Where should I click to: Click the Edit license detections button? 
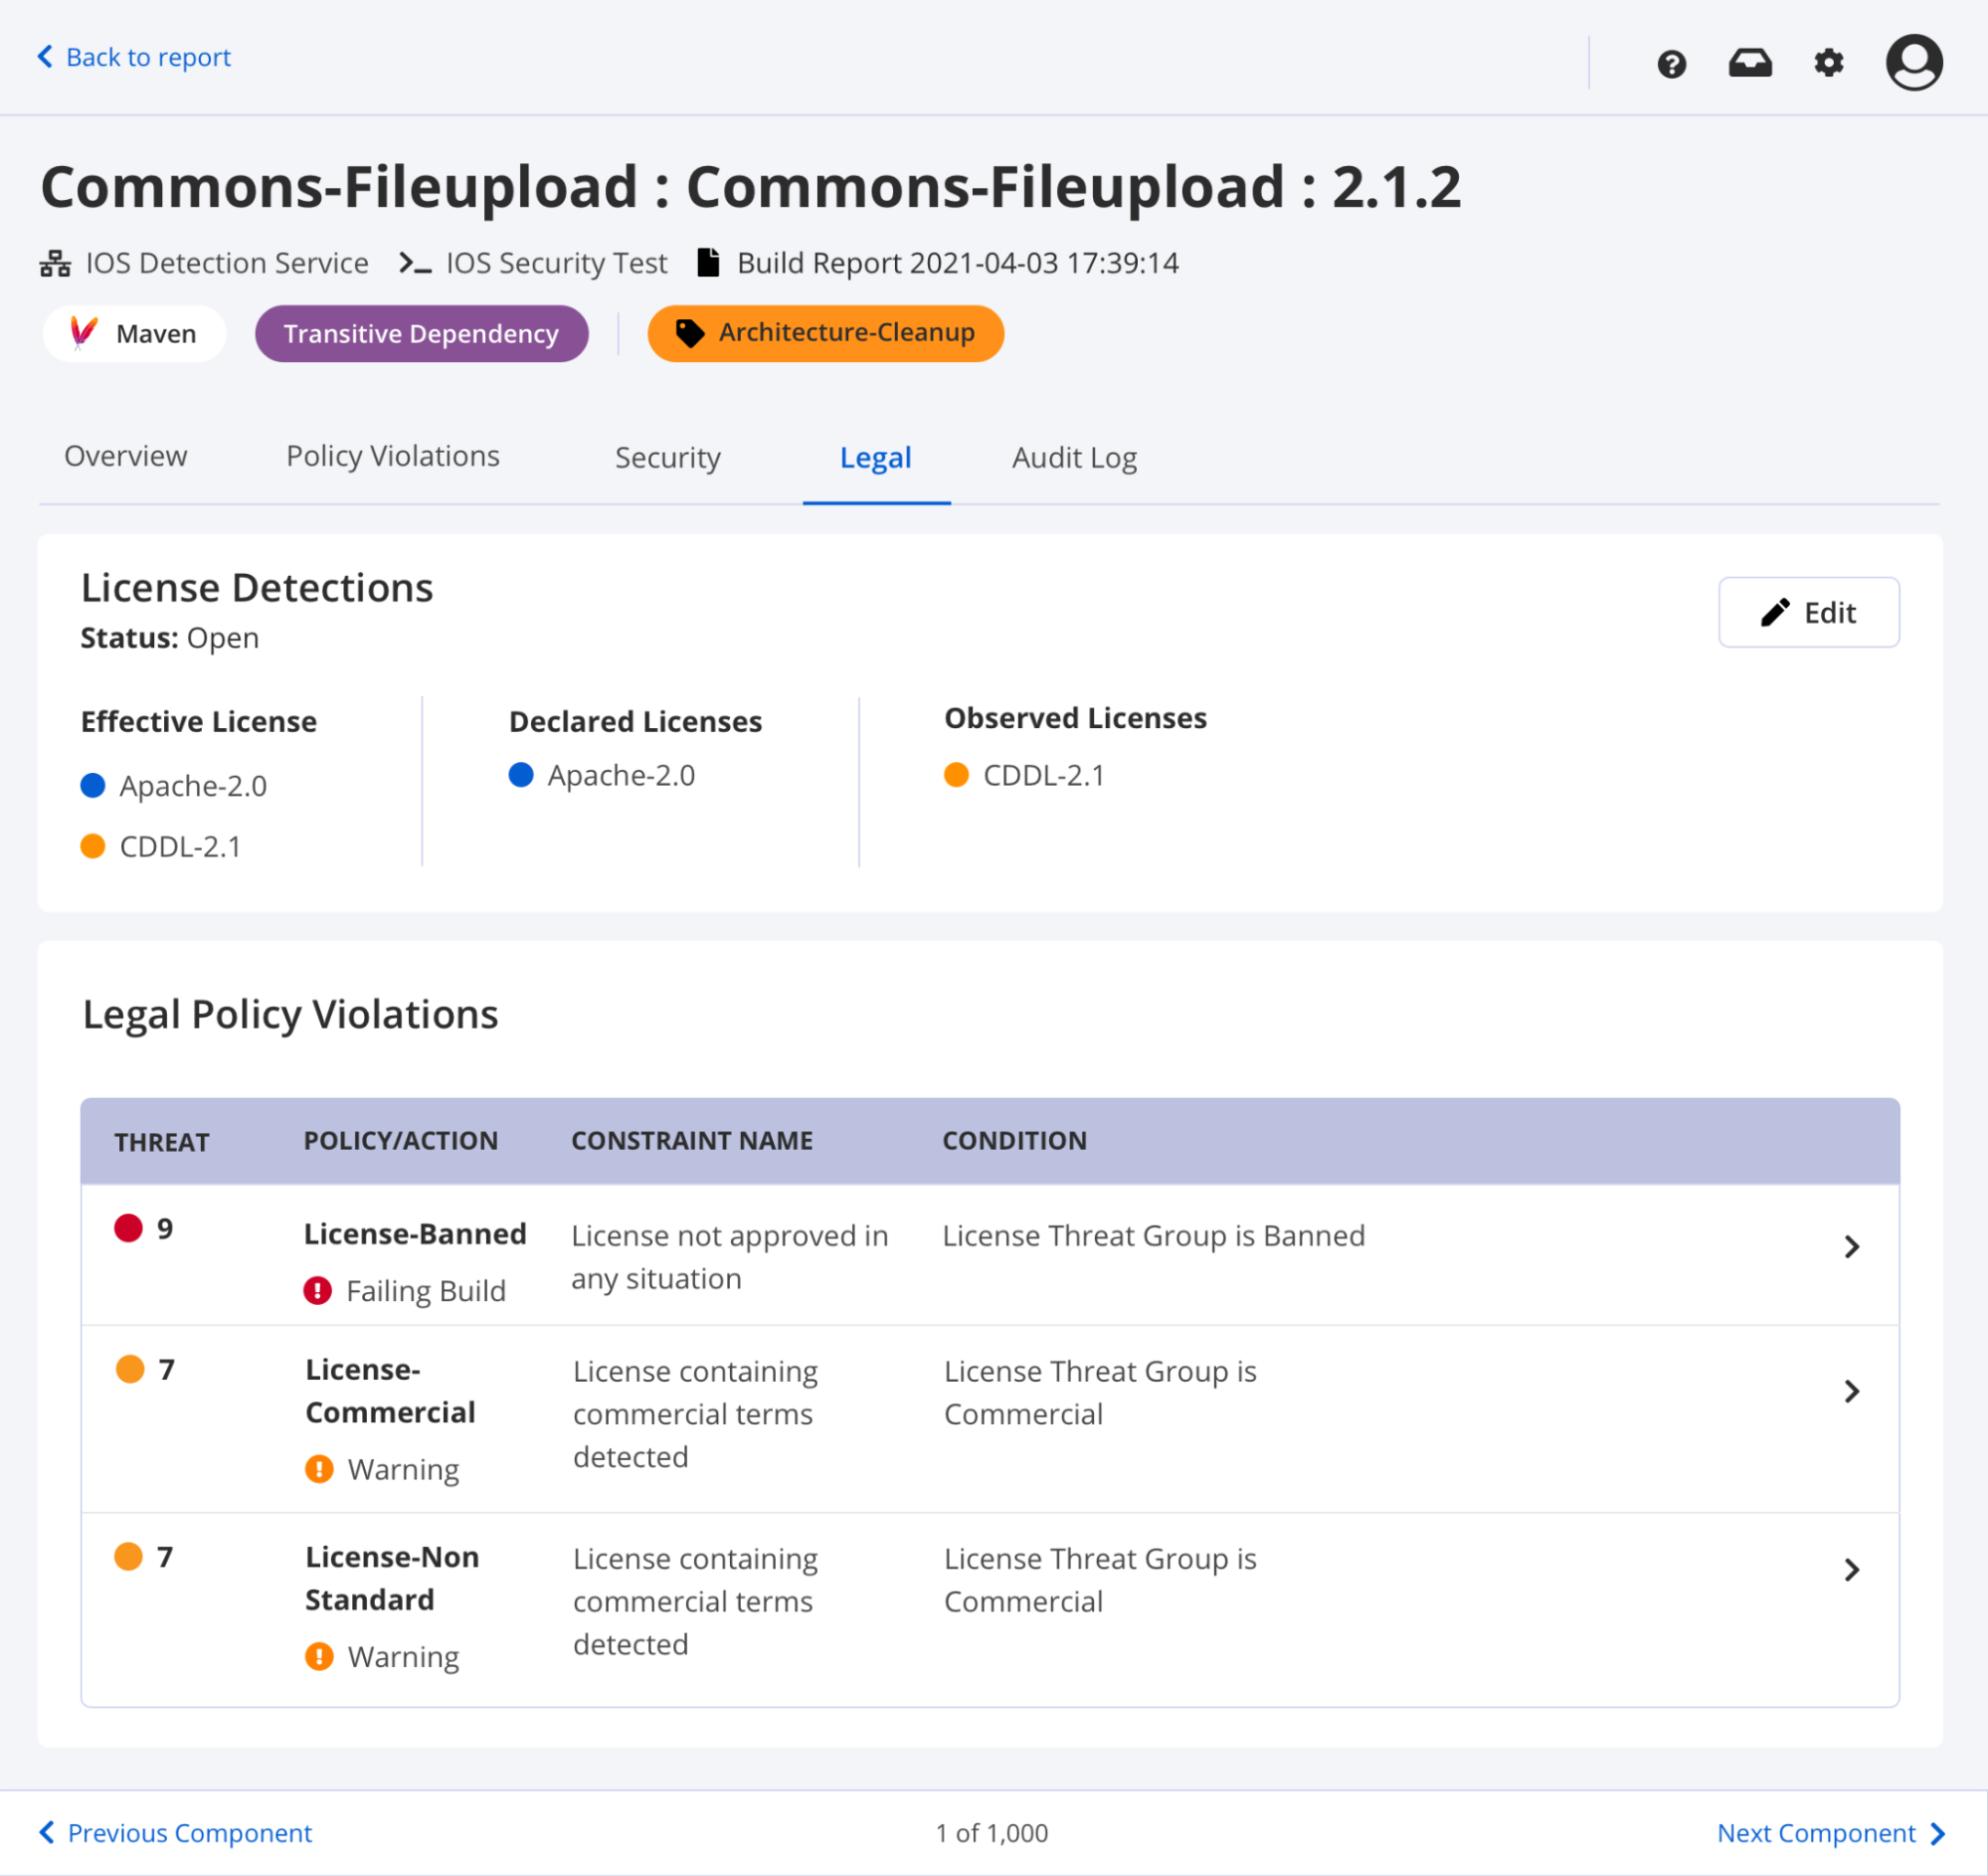coord(1808,613)
